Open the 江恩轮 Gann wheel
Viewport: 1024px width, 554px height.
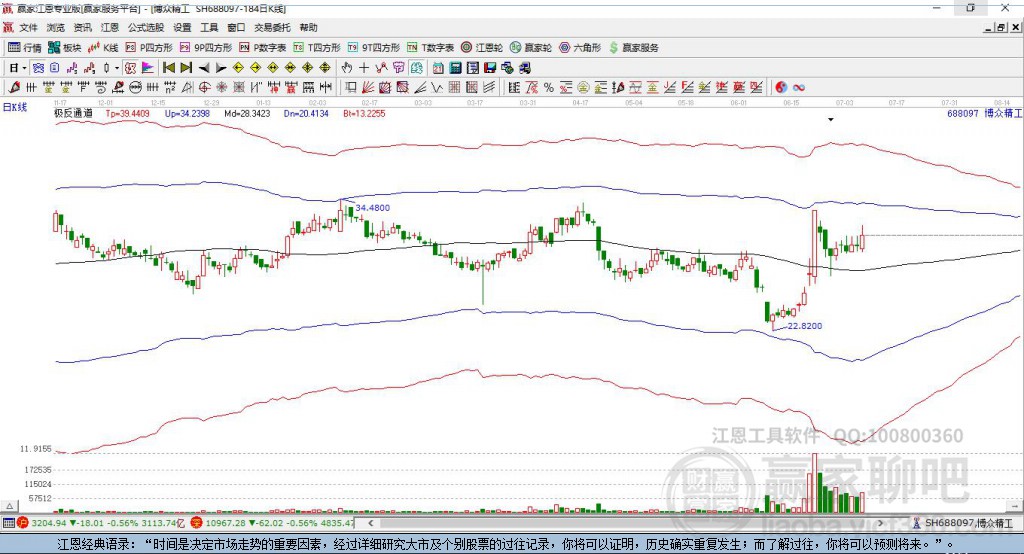tap(482, 48)
